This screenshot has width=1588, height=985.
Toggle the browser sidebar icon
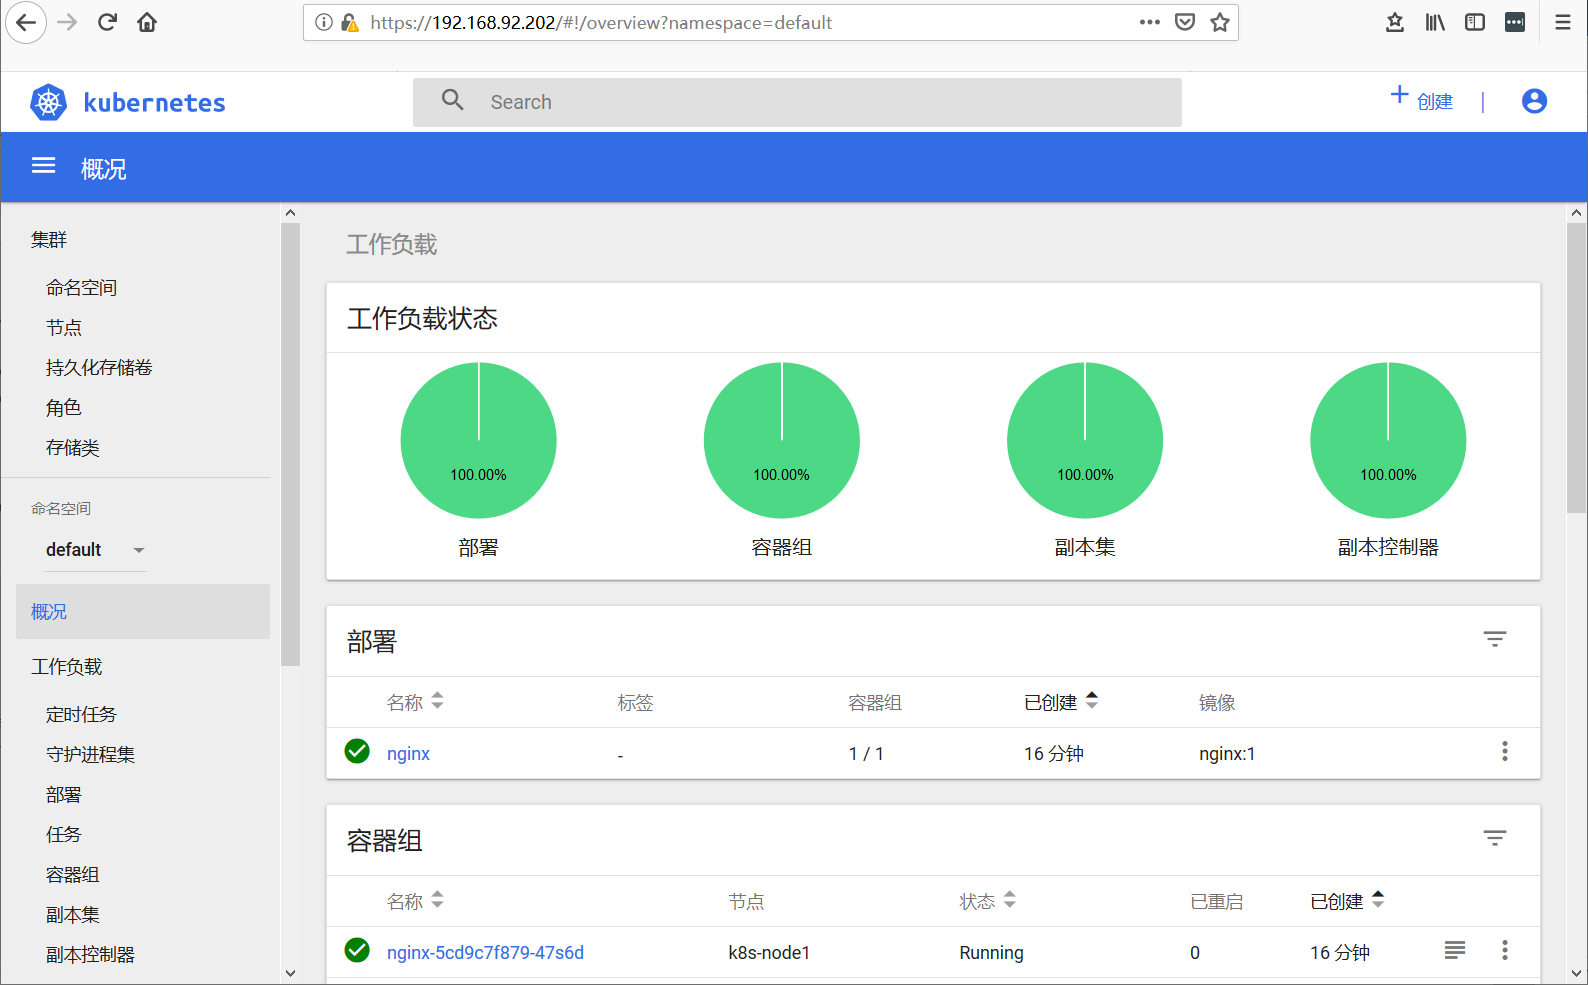pos(1475,22)
